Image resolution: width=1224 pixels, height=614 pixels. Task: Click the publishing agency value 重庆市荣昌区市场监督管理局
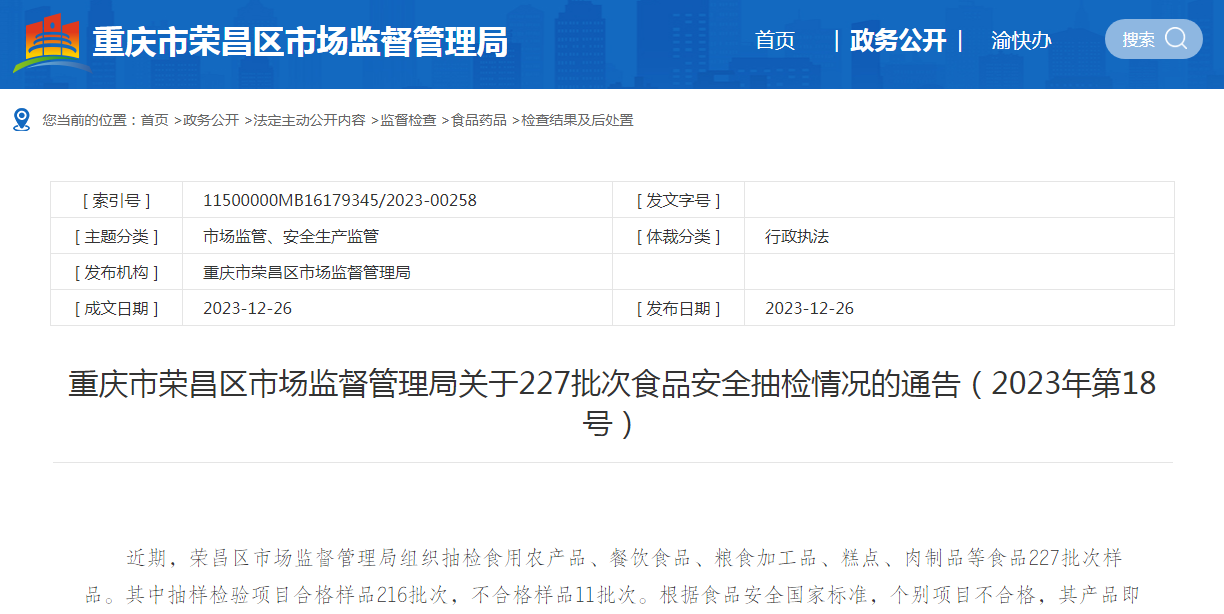coord(307,272)
